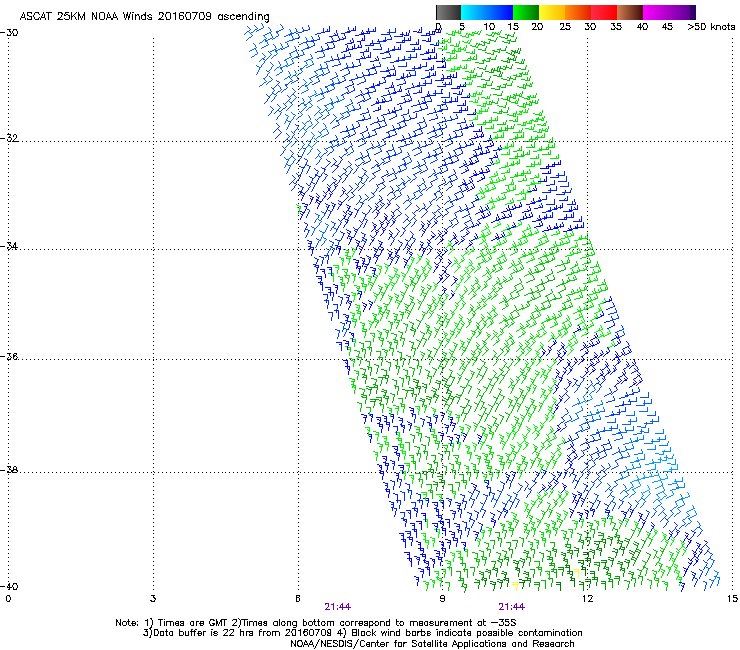Click the yellow 20-25 knots color bar segment
This screenshot has height=650, width=740.
[552, 12]
